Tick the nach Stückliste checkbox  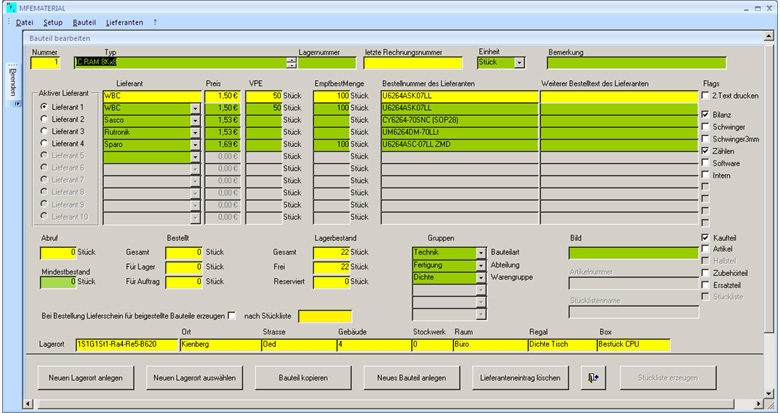[x=232, y=317]
